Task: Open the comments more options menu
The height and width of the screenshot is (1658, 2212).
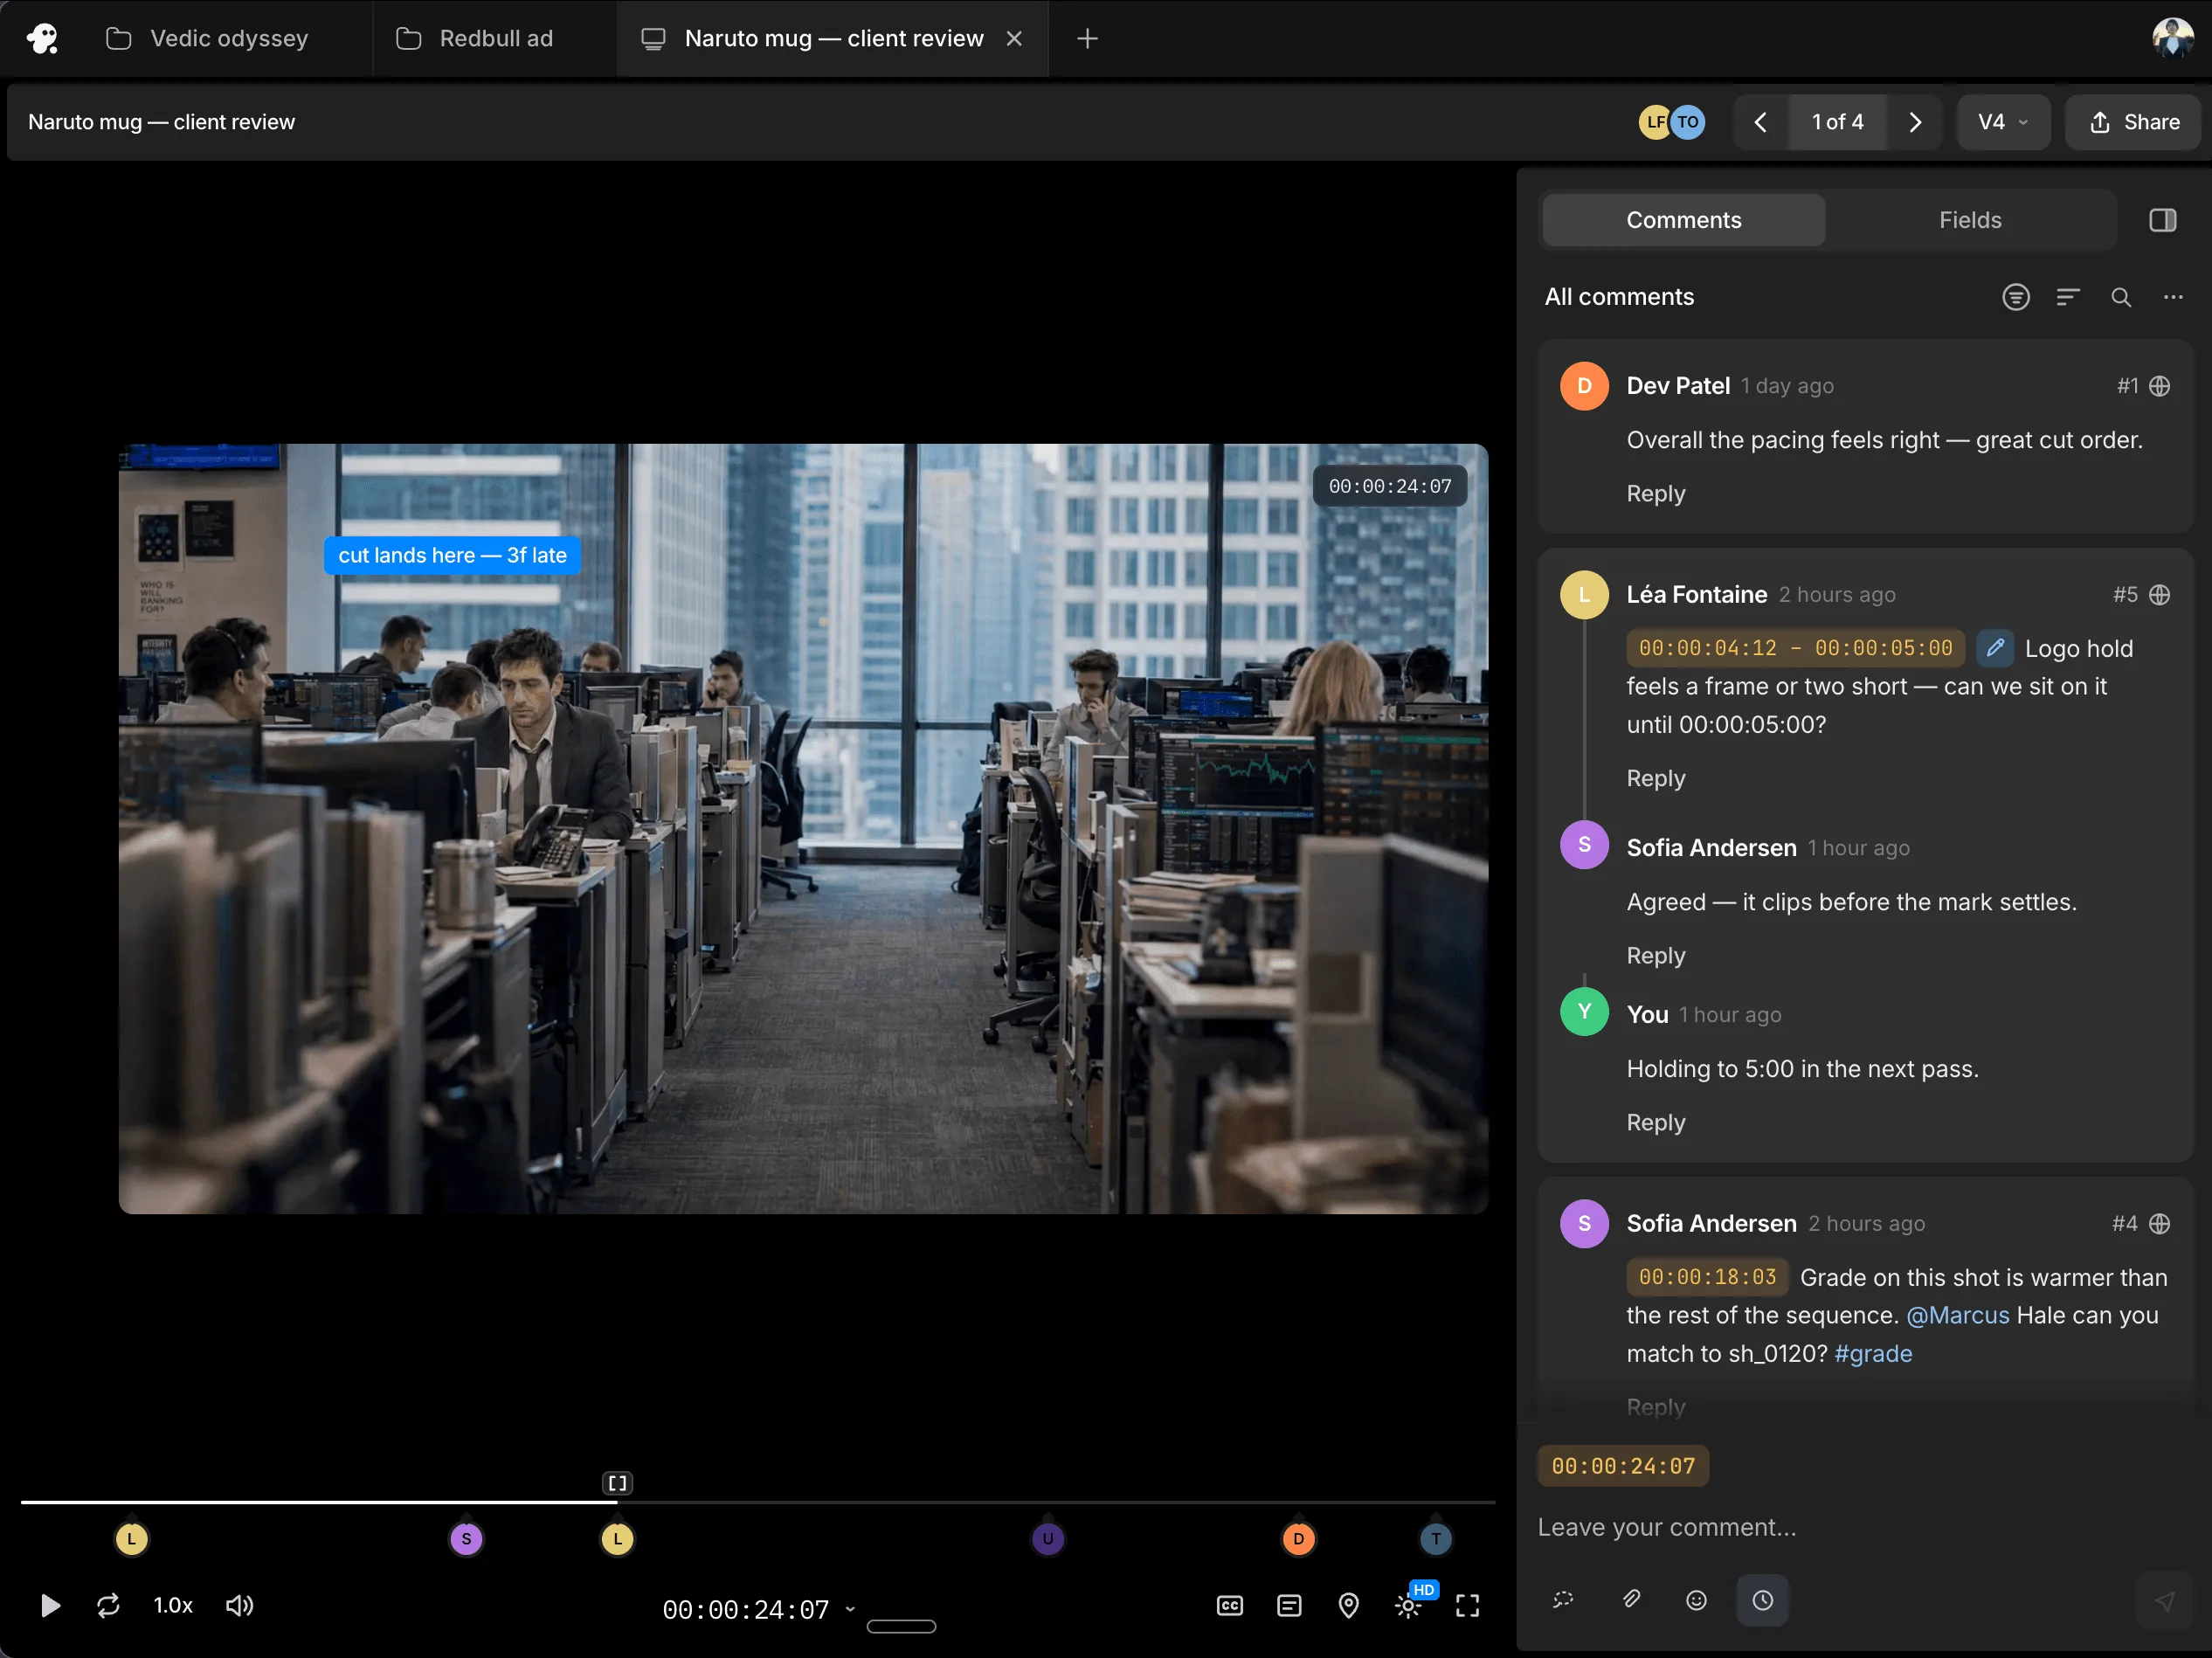Action: tap(2172, 297)
